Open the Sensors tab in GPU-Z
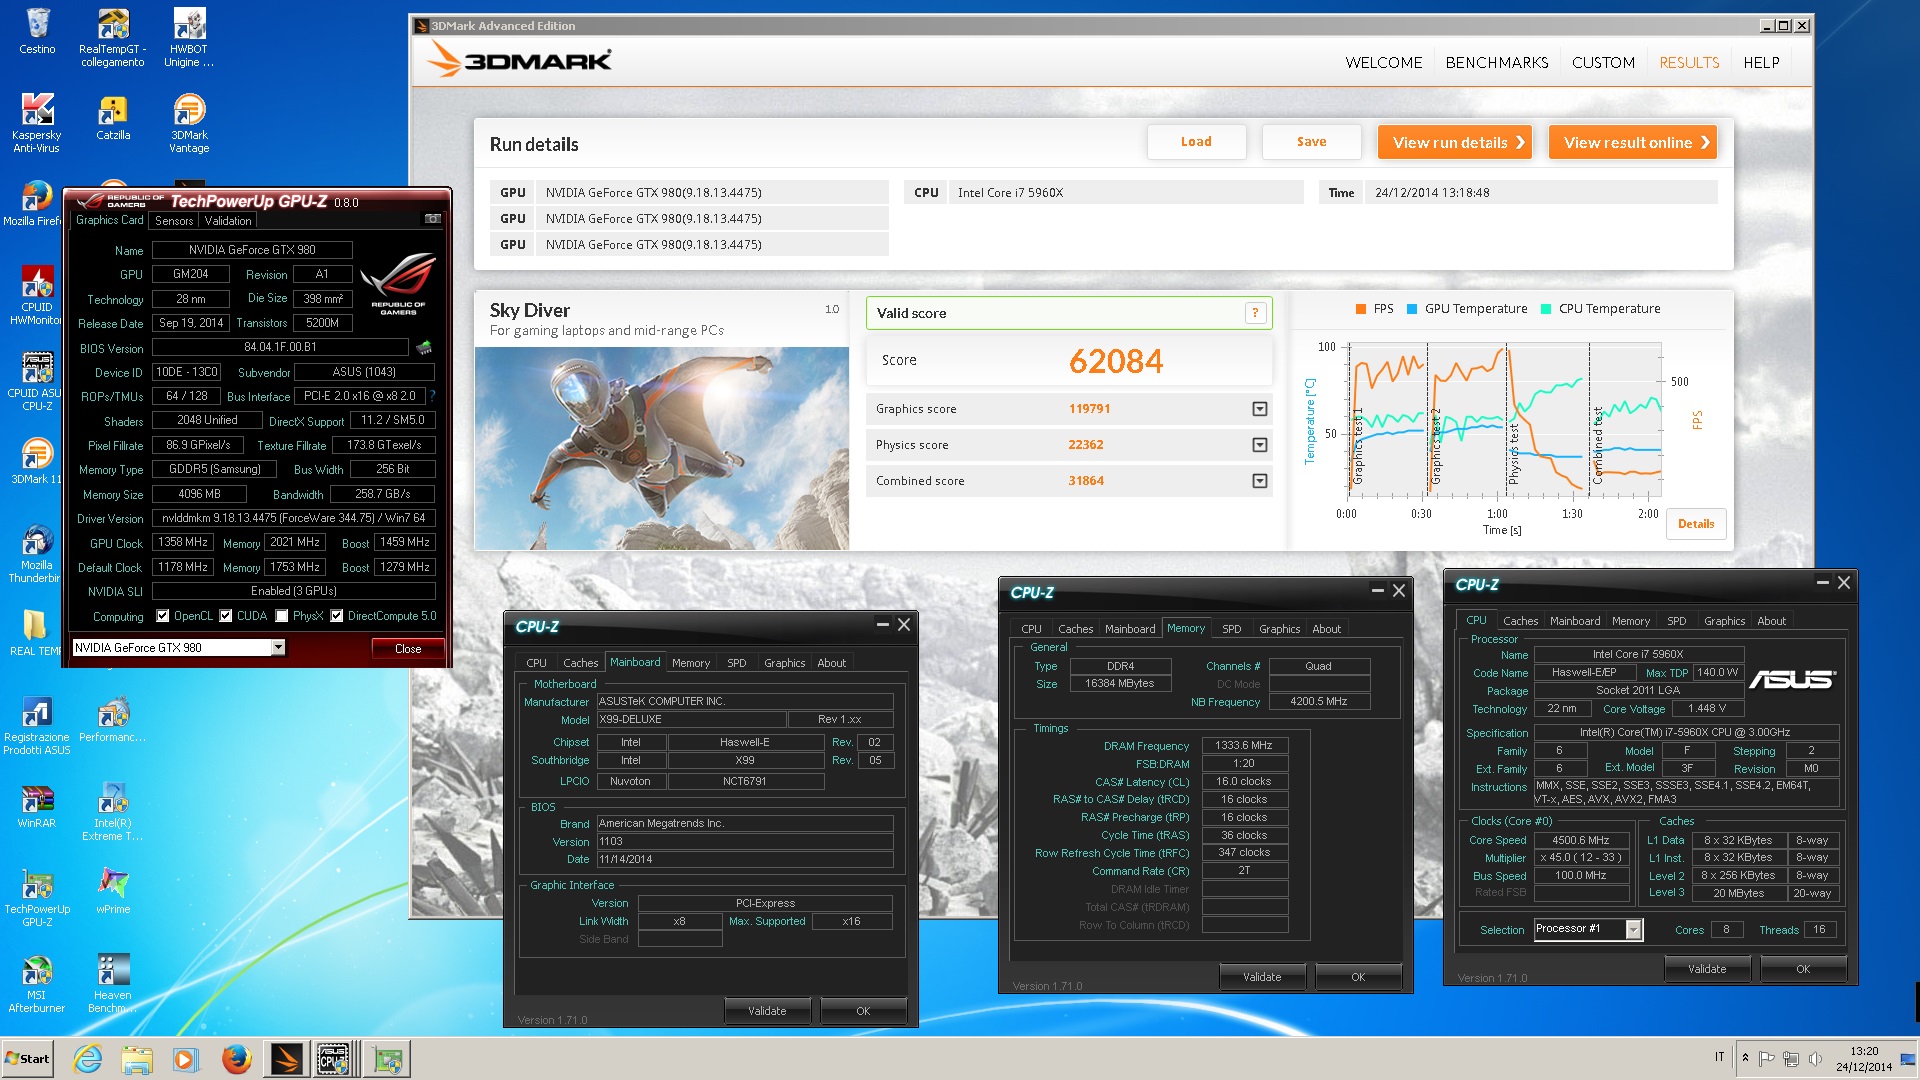The height and width of the screenshot is (1080, 1920). tap(174, 221)
